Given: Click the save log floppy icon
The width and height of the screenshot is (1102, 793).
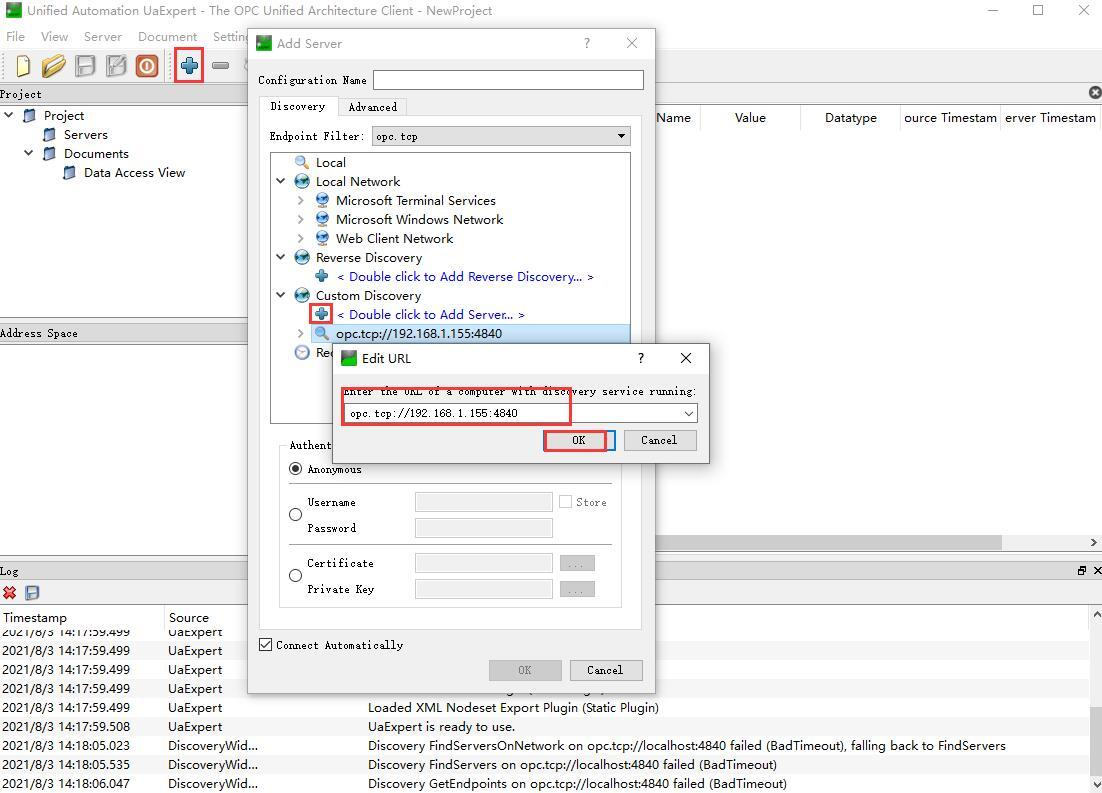Looking at the screenshot, I should [32, 593].
